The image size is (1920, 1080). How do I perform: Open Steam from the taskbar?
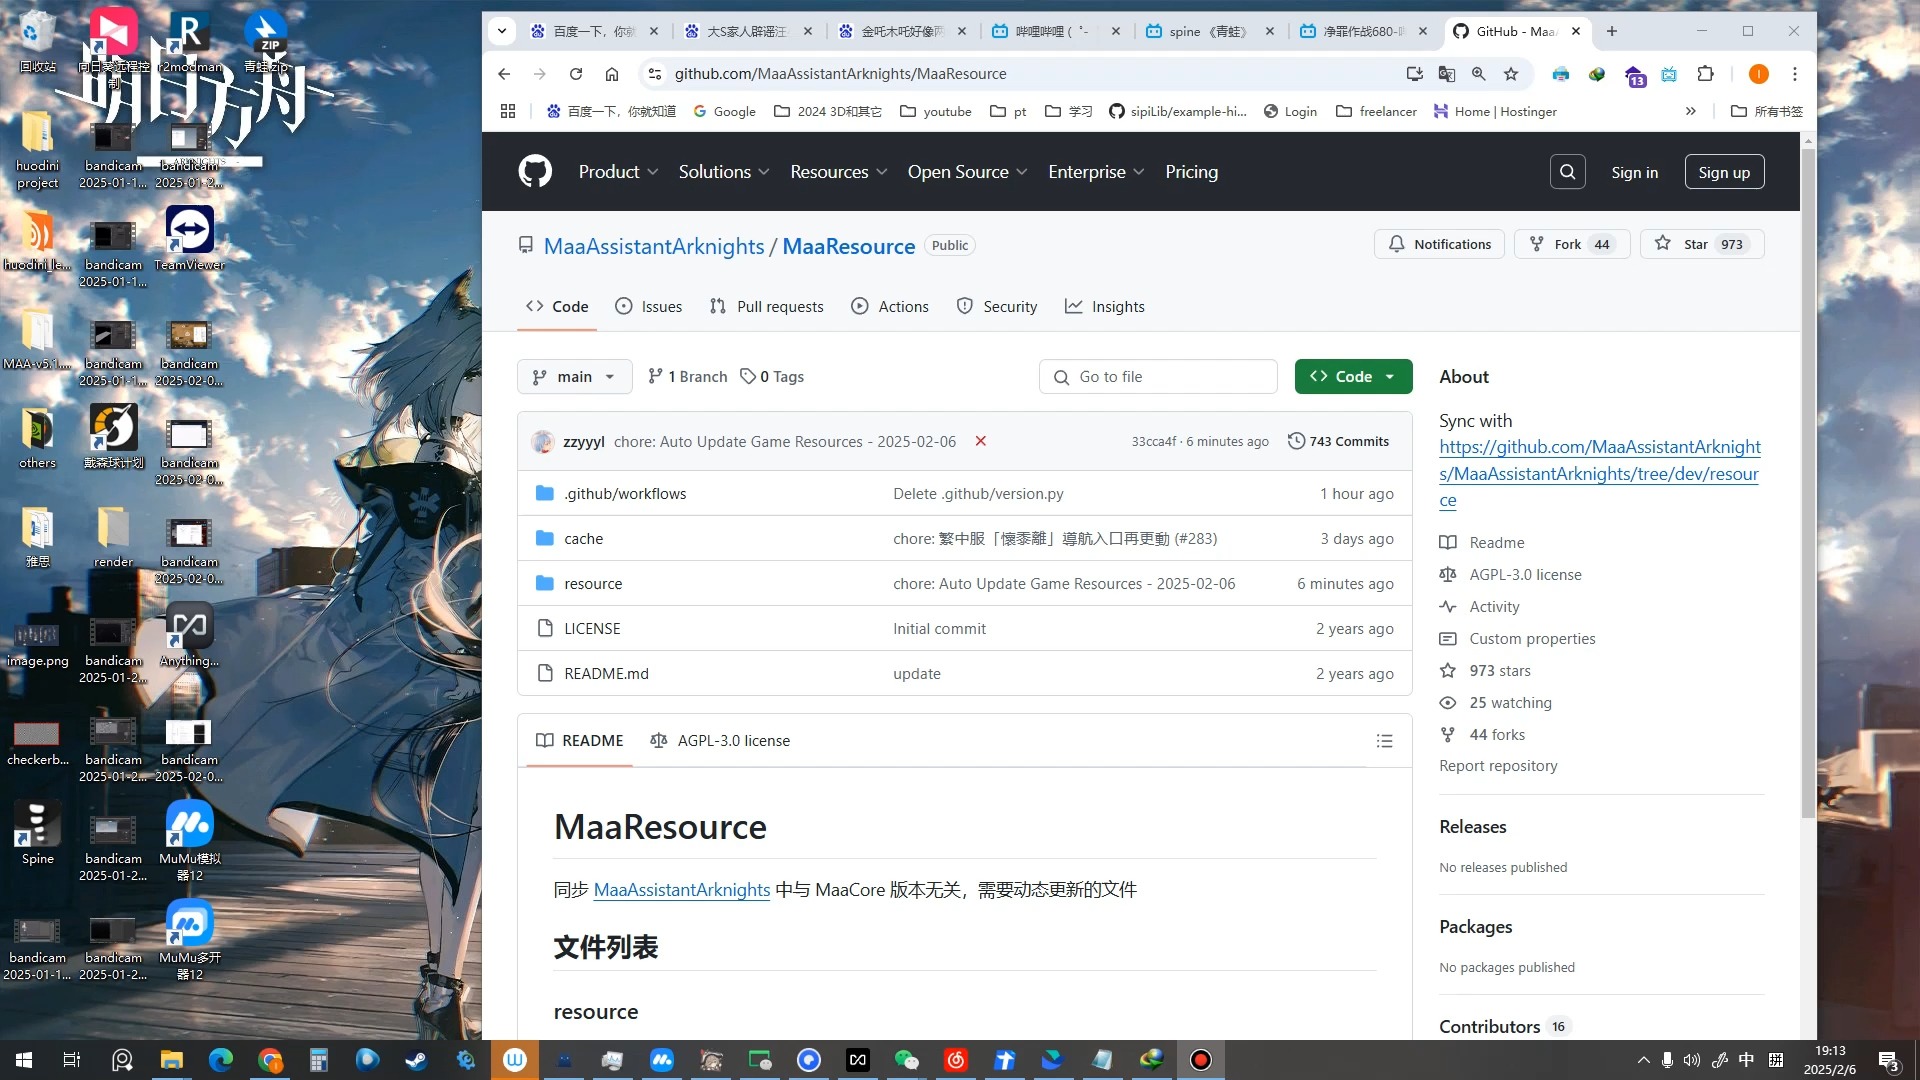[417, 1060]
